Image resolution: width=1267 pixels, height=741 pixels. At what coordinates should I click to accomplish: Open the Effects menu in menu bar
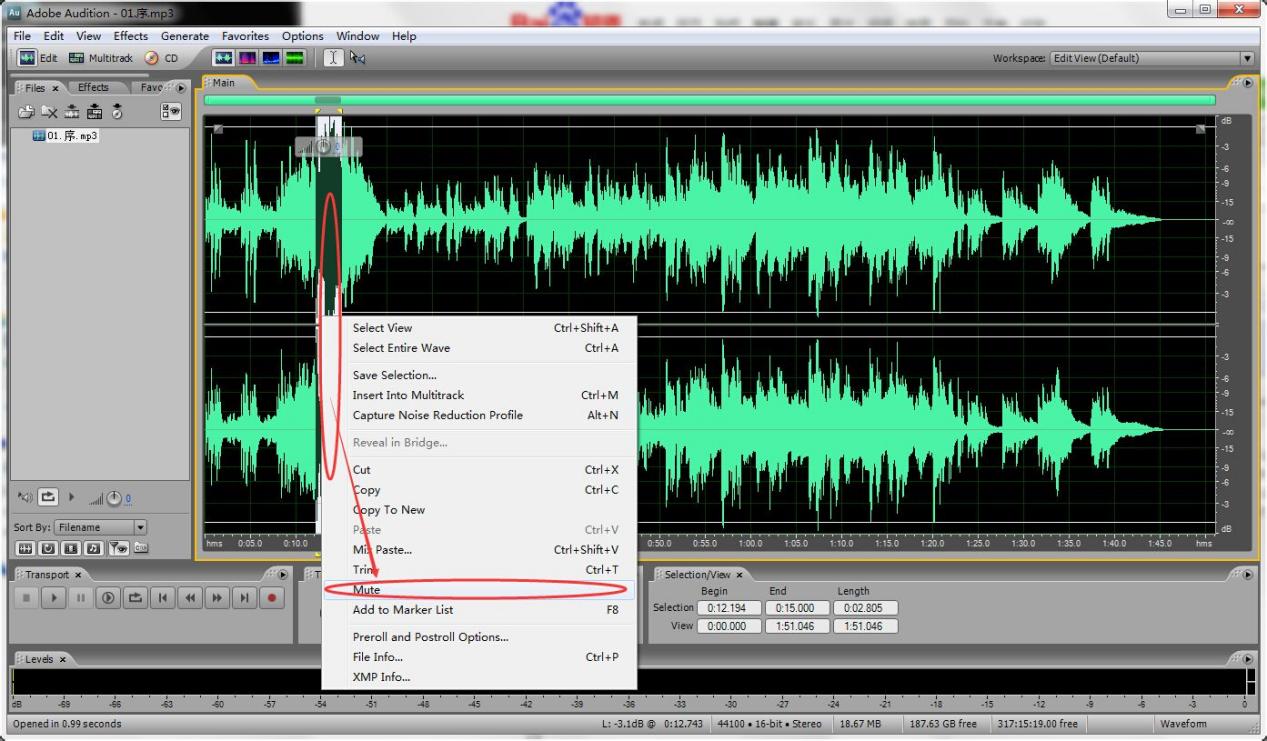(131, 36)
